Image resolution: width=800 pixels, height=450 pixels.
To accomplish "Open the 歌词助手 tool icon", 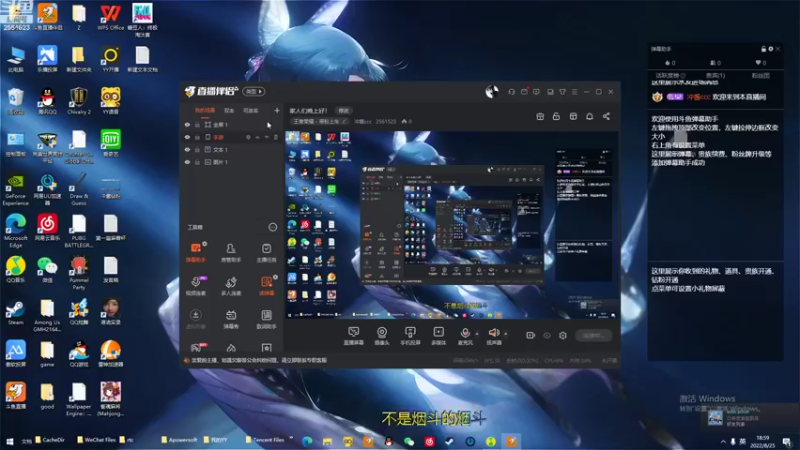I will tap(266, 319).
